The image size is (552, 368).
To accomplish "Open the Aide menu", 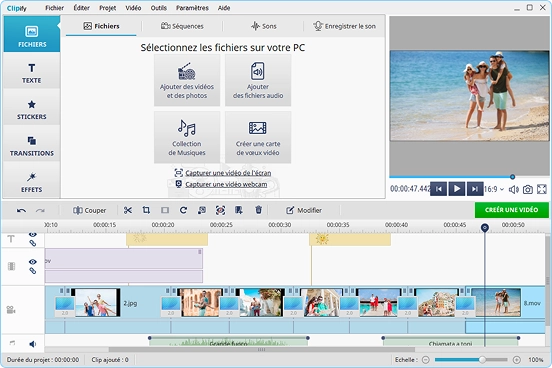I will [x=224, y=8].
